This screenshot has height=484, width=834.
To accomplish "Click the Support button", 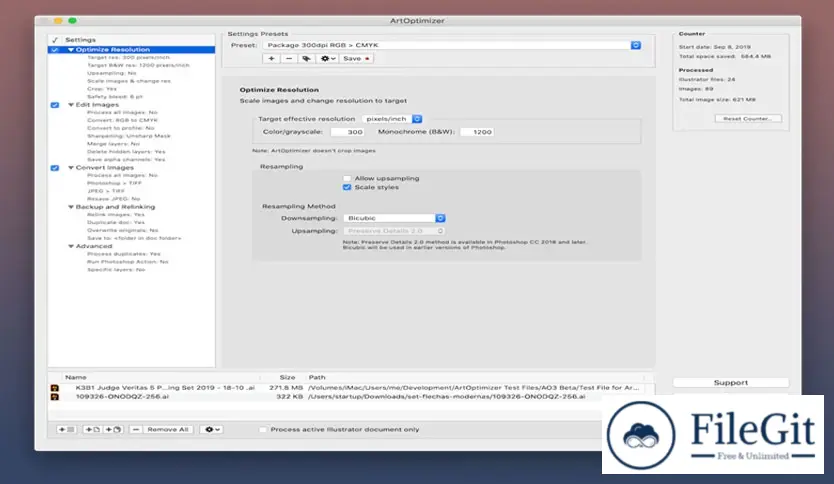I will click(x=731, y=382).
